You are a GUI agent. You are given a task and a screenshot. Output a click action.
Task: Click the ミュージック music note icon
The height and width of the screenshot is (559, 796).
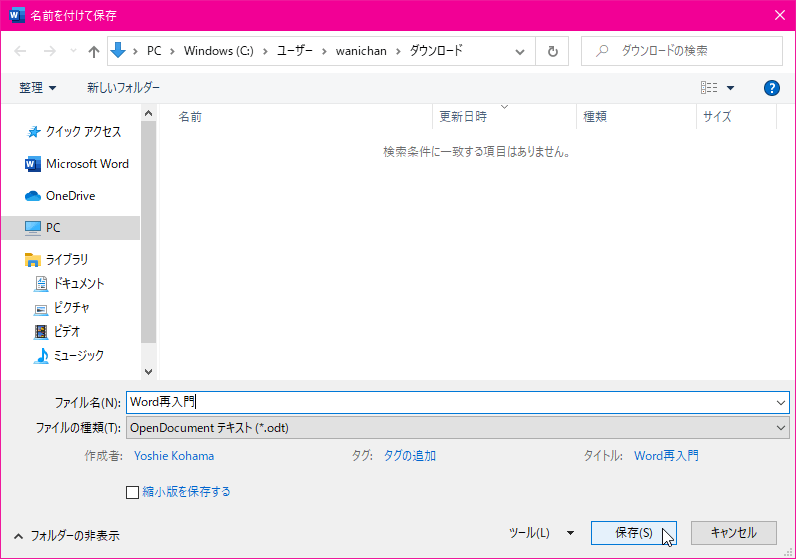42,356
